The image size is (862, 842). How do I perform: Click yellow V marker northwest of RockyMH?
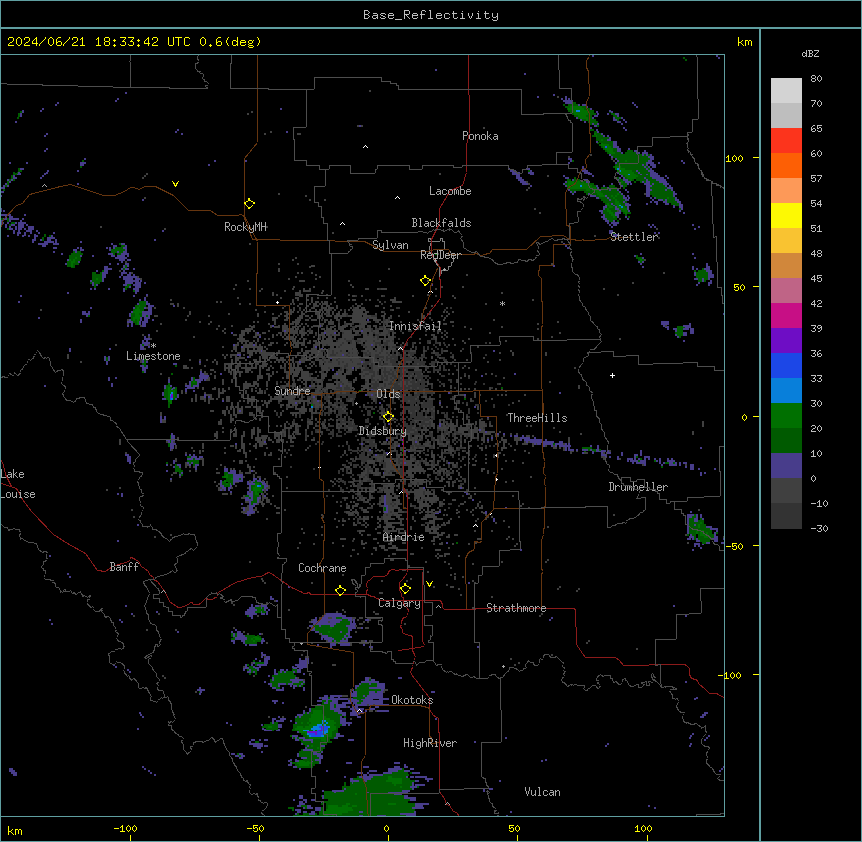point(175,184)
